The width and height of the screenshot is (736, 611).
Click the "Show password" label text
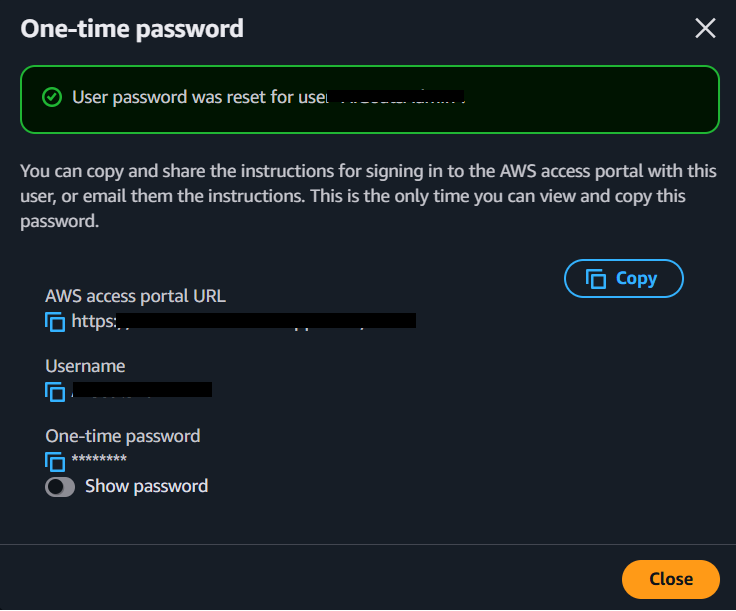tap(146, 486)
